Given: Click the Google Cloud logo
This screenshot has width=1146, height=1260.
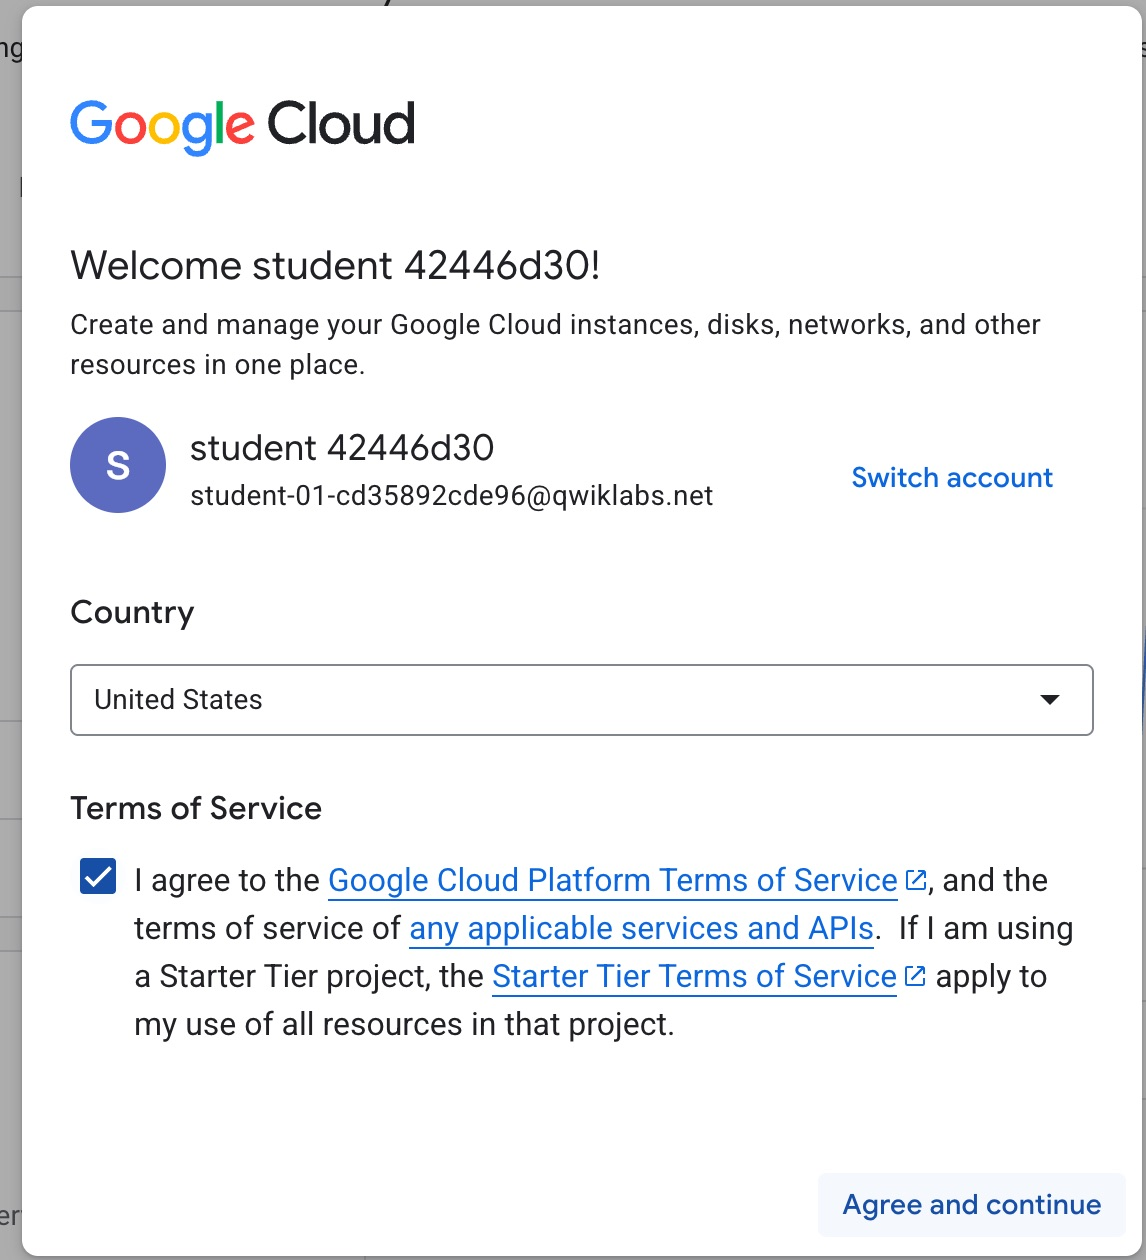Looking at the screenshot, I should [x=243, y=126].
